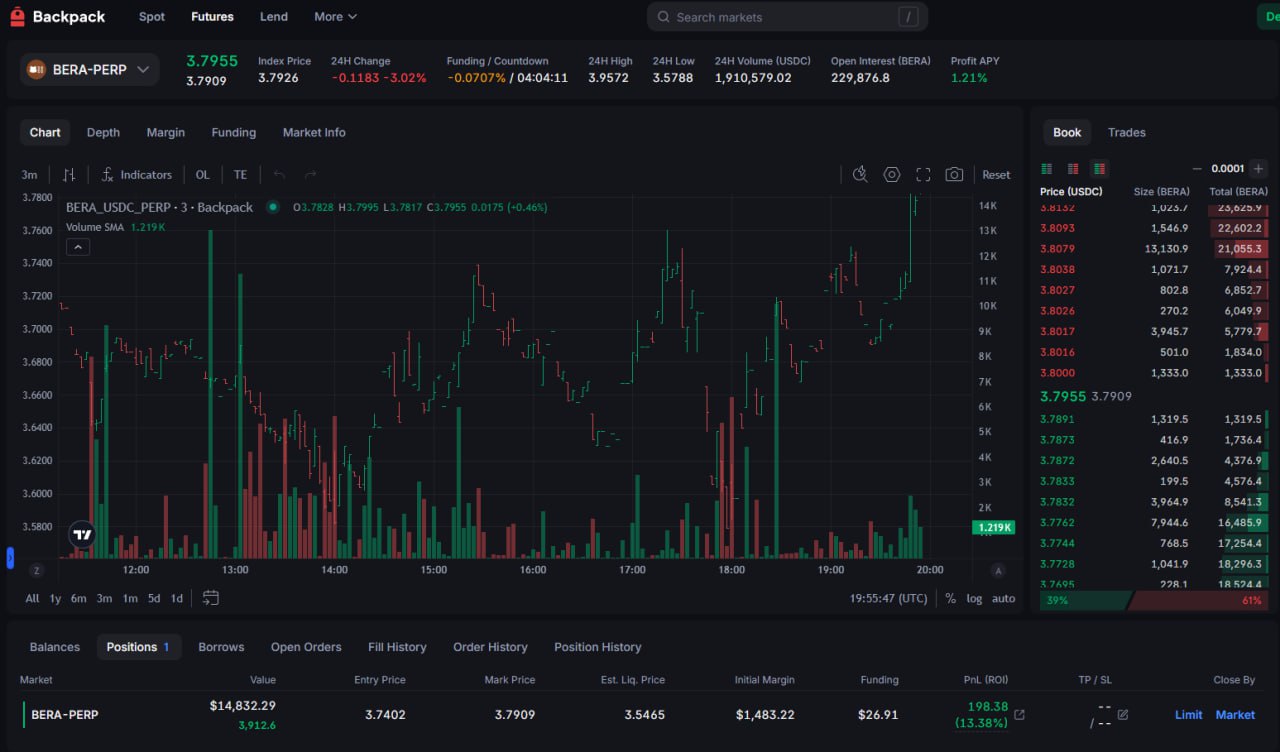Viewport: 1280px width, 752px height.
Task: Choose the bar style chart type icon
Action: (69, 174)
